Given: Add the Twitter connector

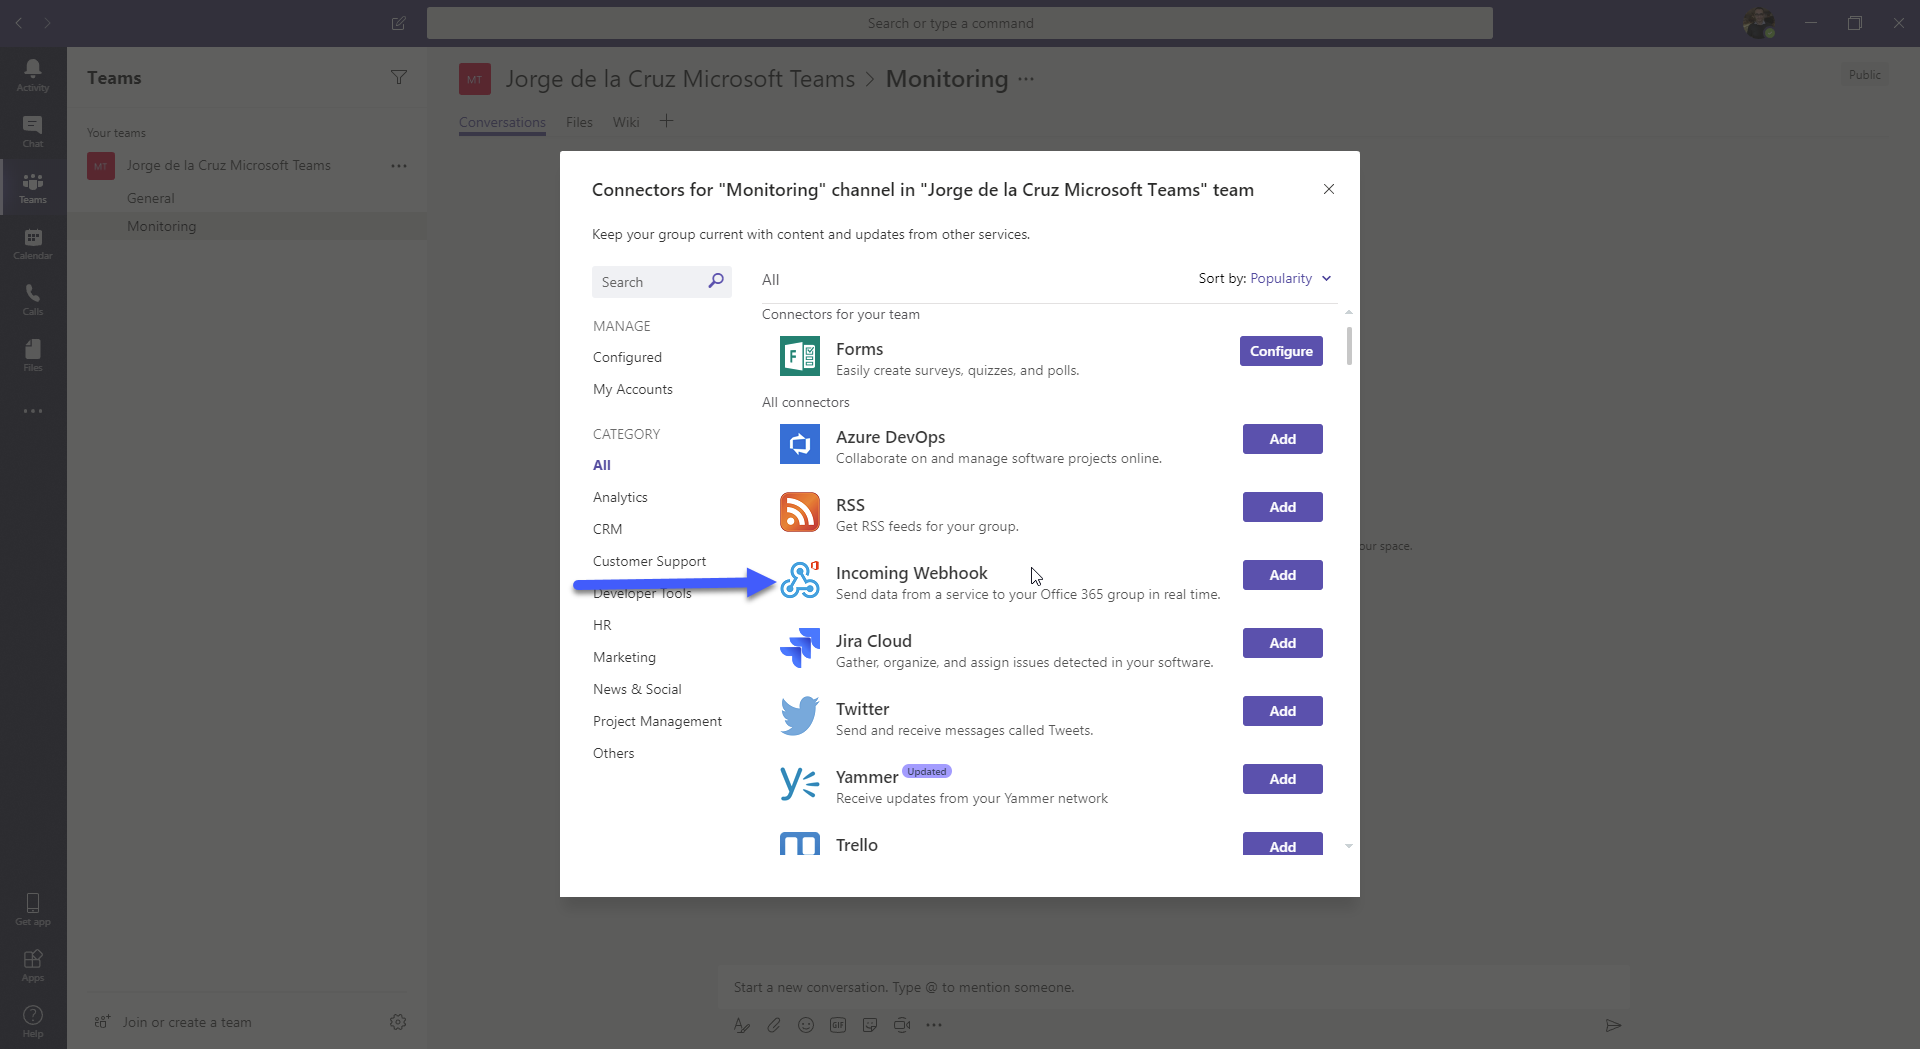Looking at the screenshot, I should coord(1283,711).
